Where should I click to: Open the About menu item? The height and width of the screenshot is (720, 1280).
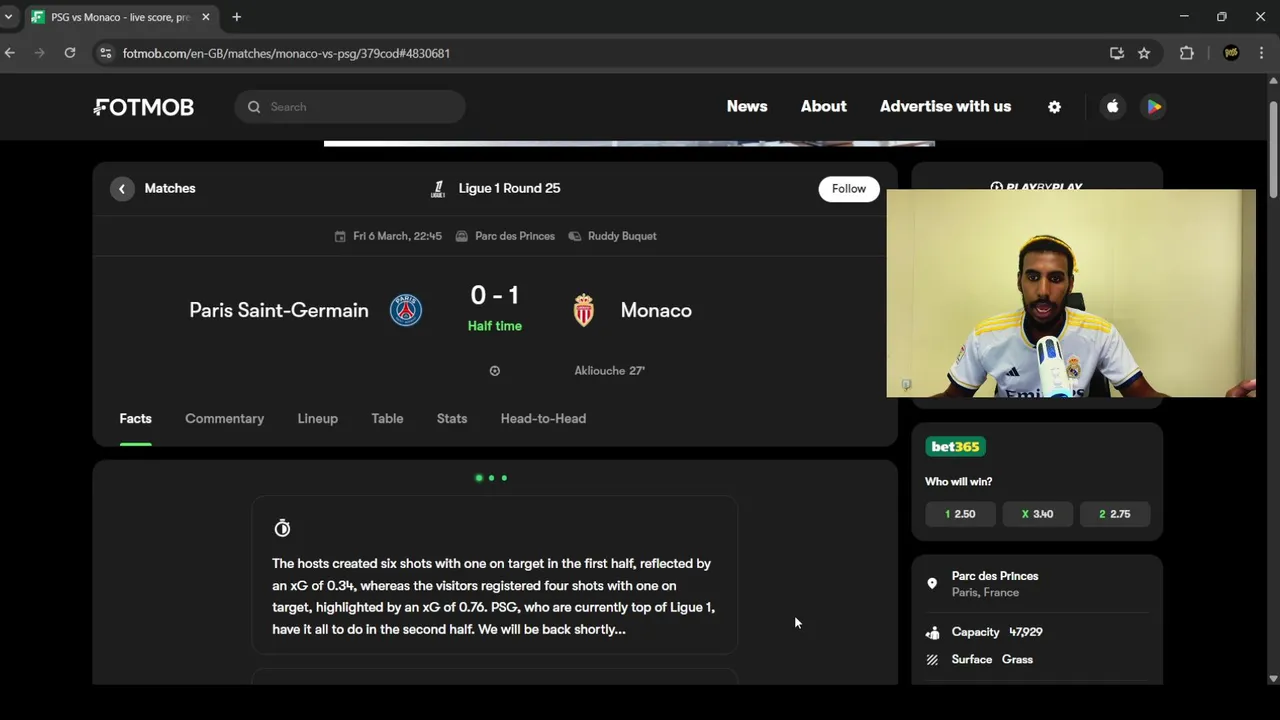[x=824, y=107]
